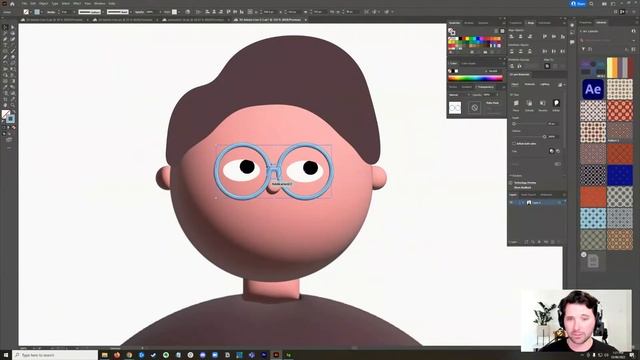This screenshot has height=360, width=640.
Task: Click horizontal align right icon
Action: (529, 37)
